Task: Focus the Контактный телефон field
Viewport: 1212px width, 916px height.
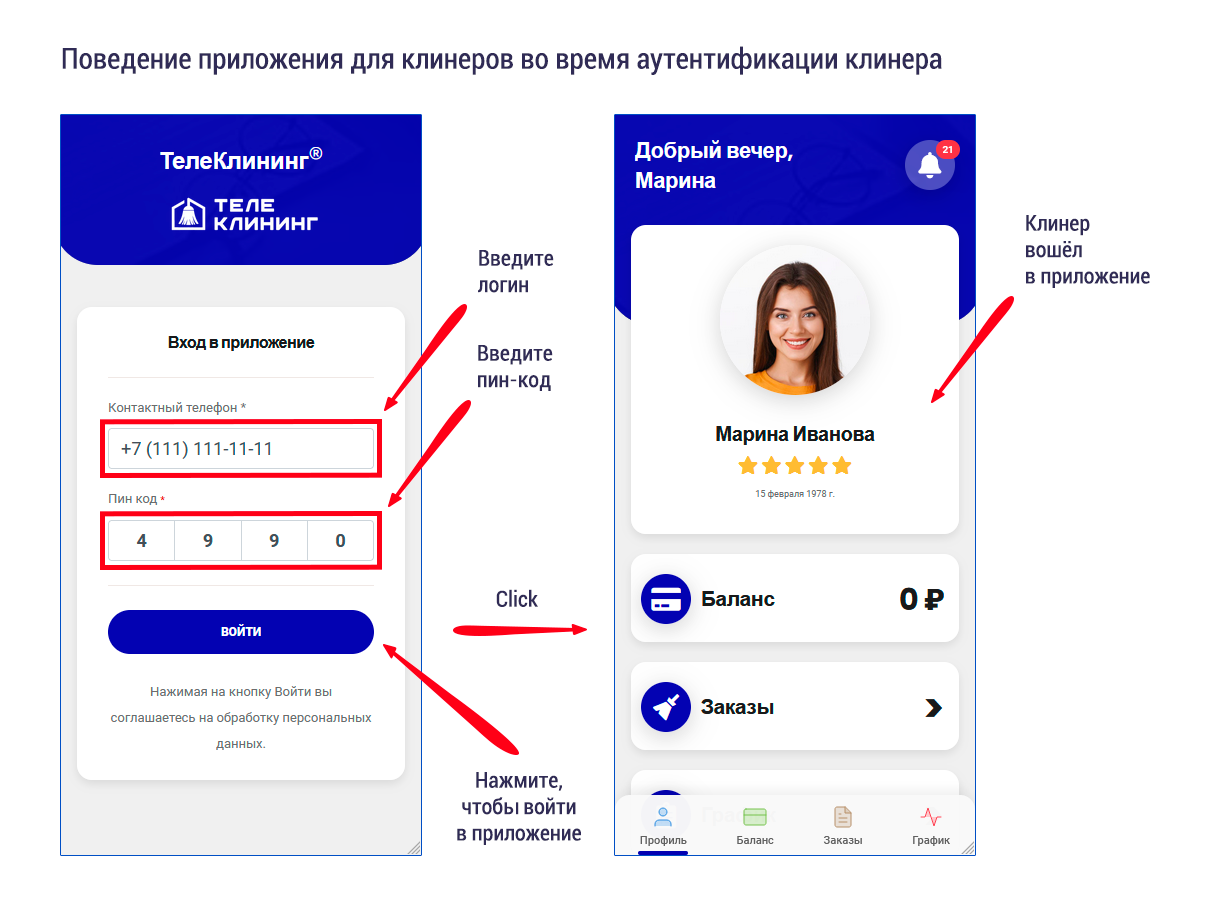Action: (x=241, y=449)
